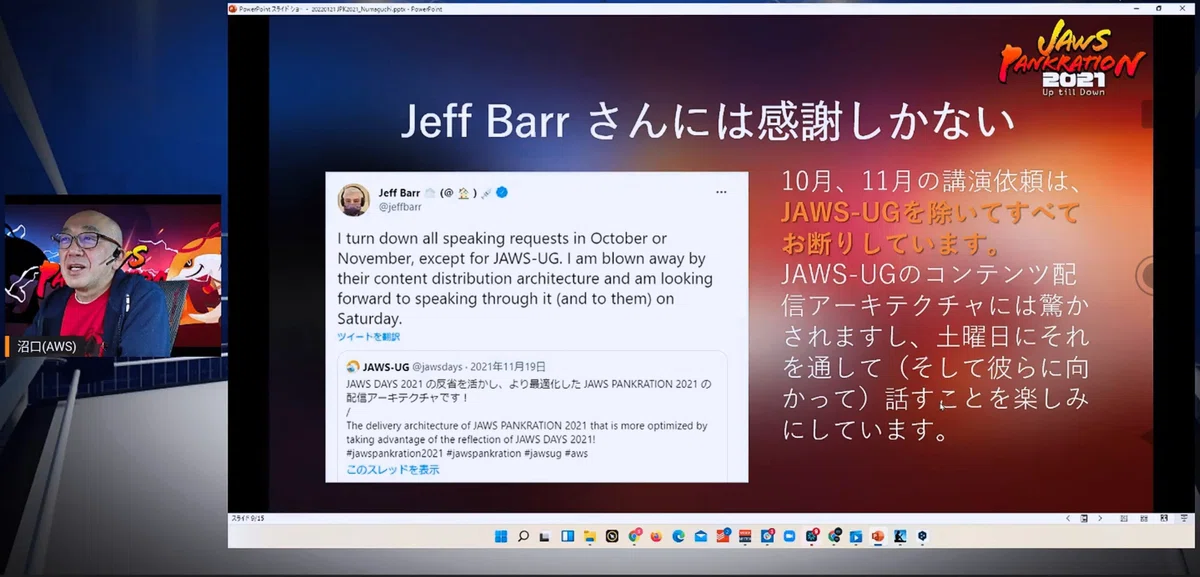The width and height of the screenshot is (1200, 577).
Task: Click @jeffbarr handle
Action: pyautogui.click(x=400, y=207)
